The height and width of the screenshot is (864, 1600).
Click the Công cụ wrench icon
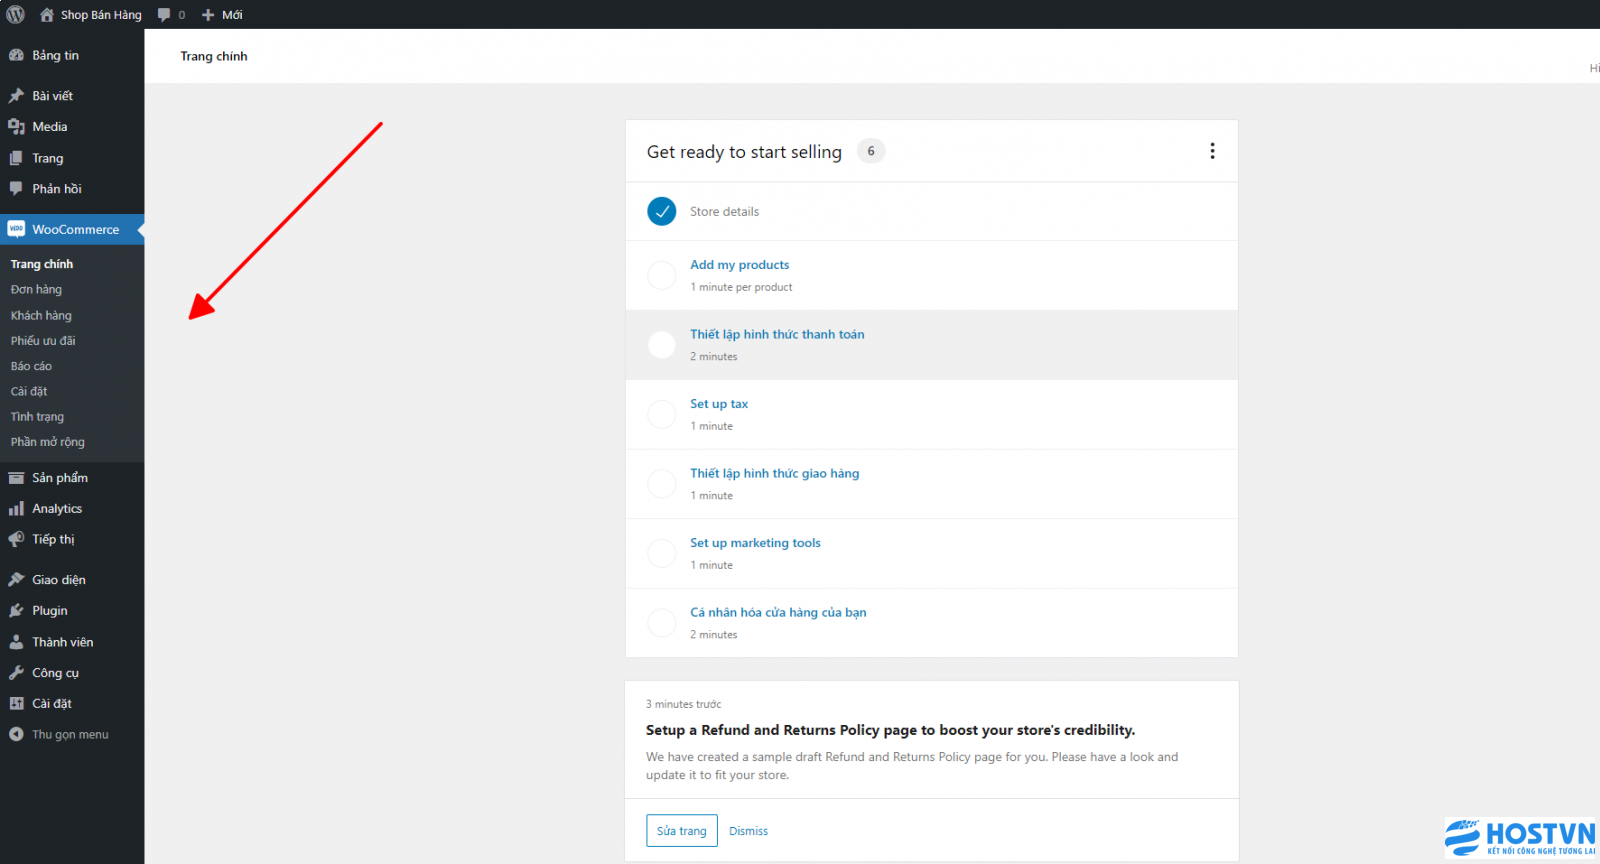16,673
